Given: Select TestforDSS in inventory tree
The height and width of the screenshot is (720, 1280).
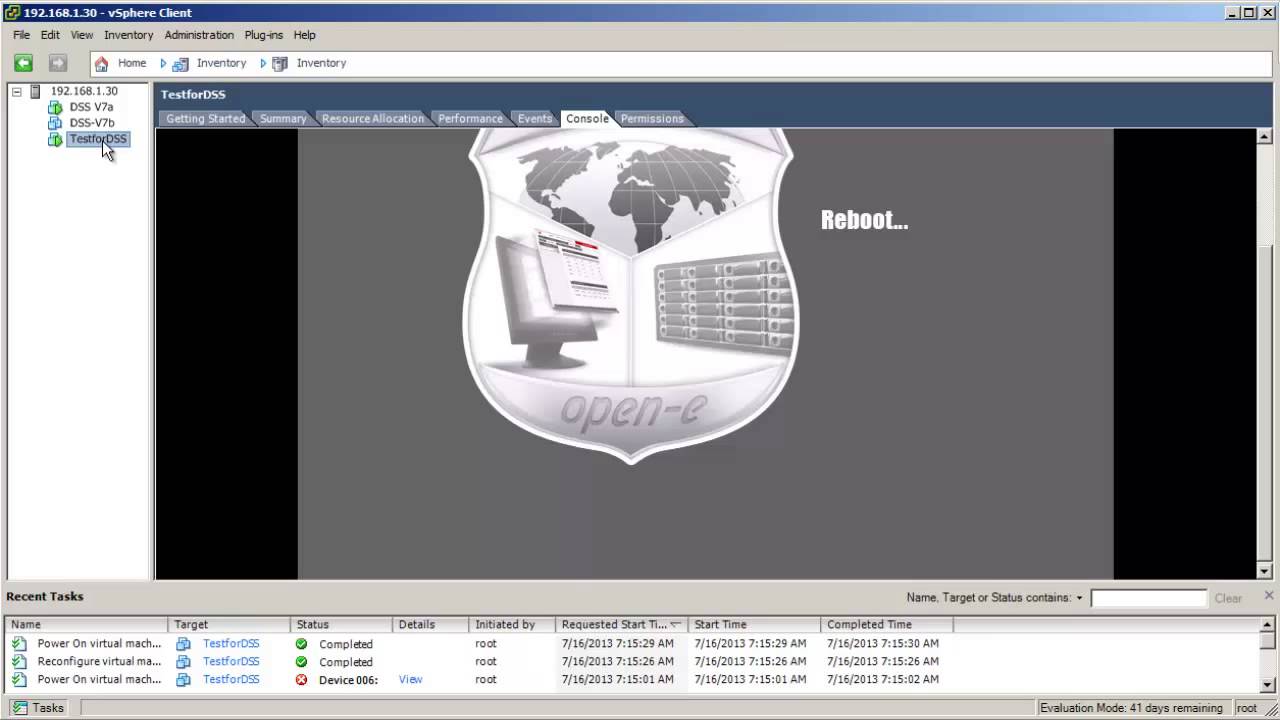Looking at the screenshot, I should tap(98, 139).
